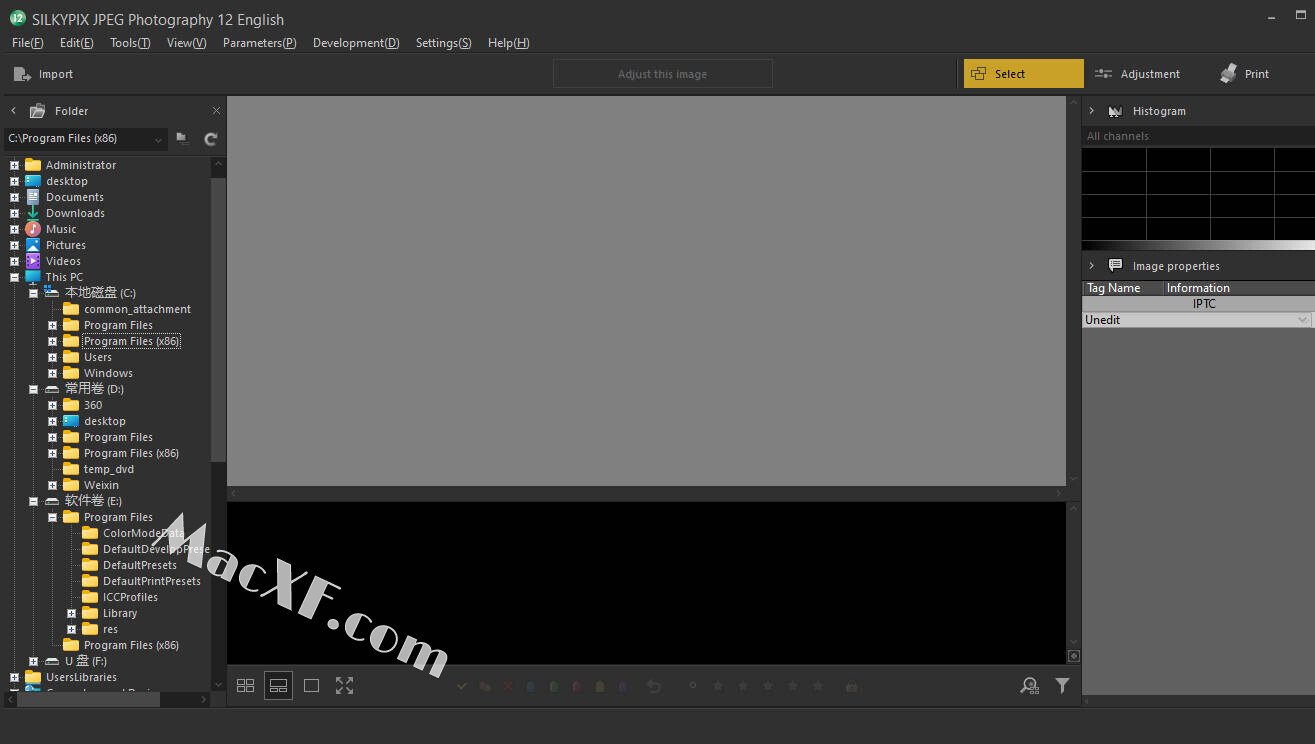Viewport: 1315px width, 744px height.
Task: Refresh the folder tree
Action: pyautogui.click(x=211, y=139)
